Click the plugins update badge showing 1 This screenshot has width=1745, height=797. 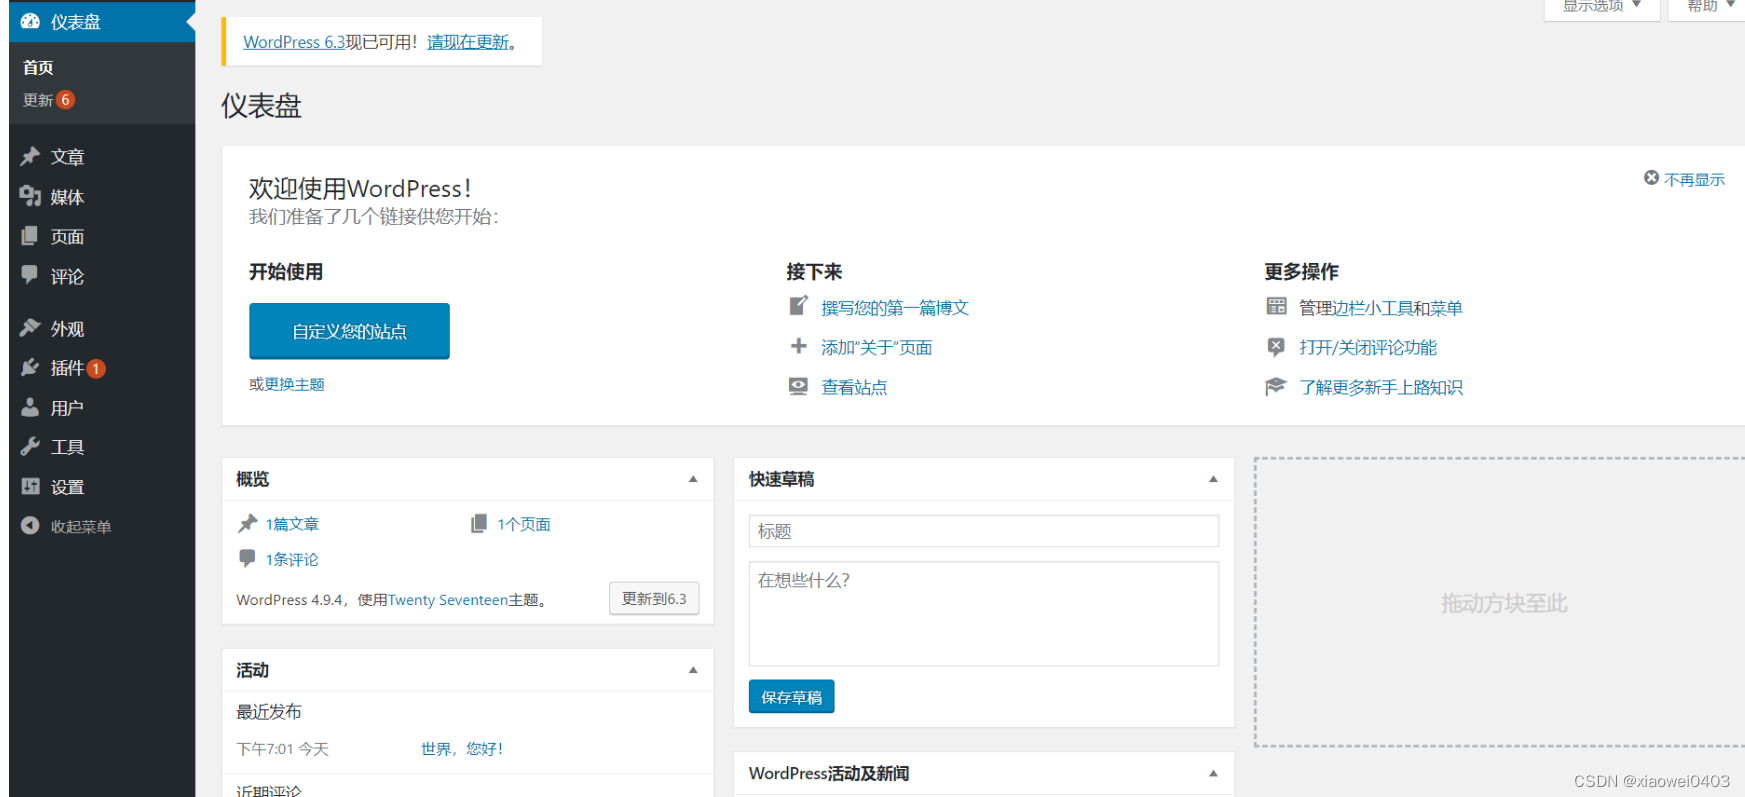(96, 368)
